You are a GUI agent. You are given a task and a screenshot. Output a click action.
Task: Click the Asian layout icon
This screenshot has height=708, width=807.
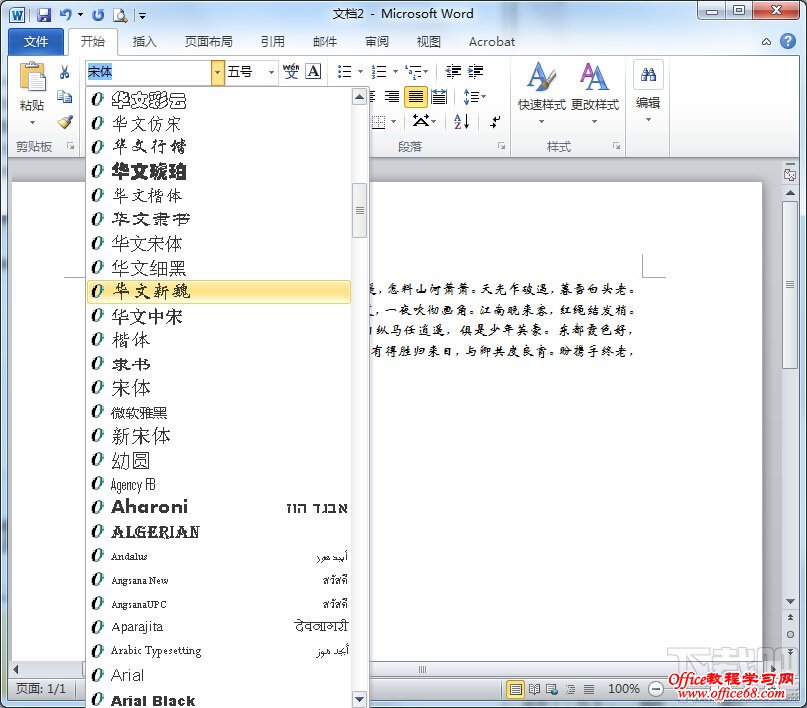[x=422, y=121]
